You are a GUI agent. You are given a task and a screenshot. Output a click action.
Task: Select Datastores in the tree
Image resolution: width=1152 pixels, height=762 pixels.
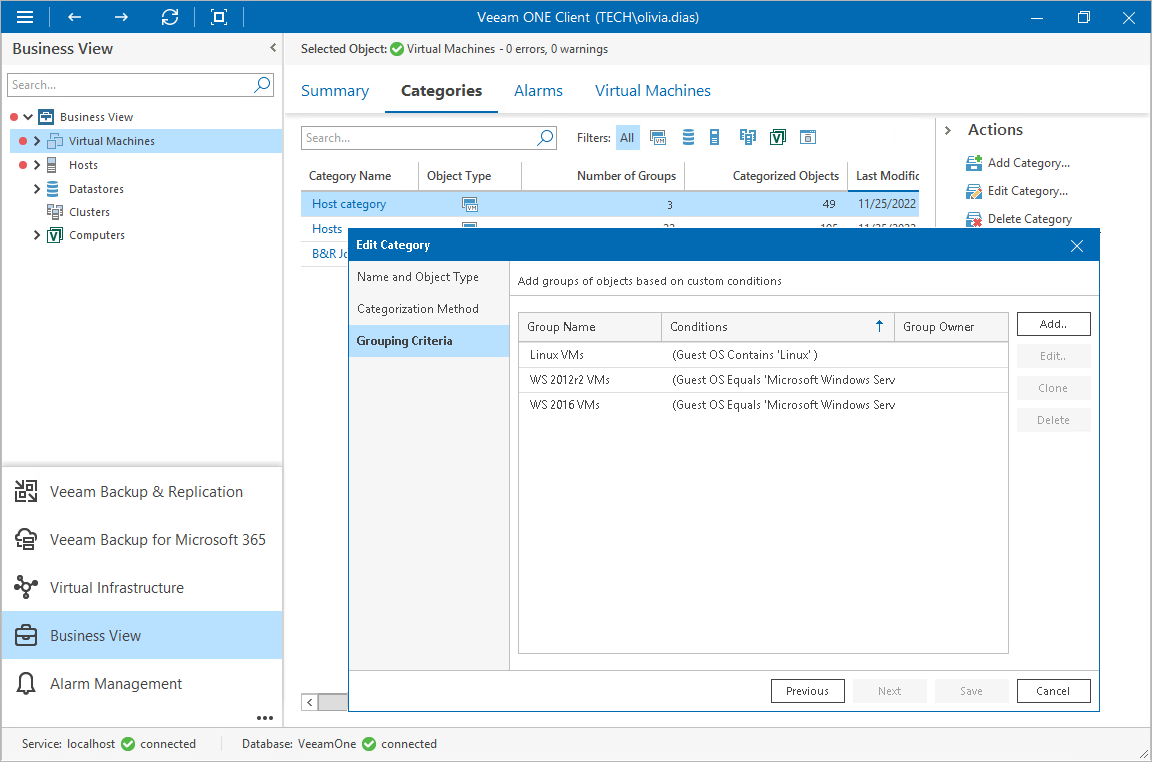(x=96, y=189)
